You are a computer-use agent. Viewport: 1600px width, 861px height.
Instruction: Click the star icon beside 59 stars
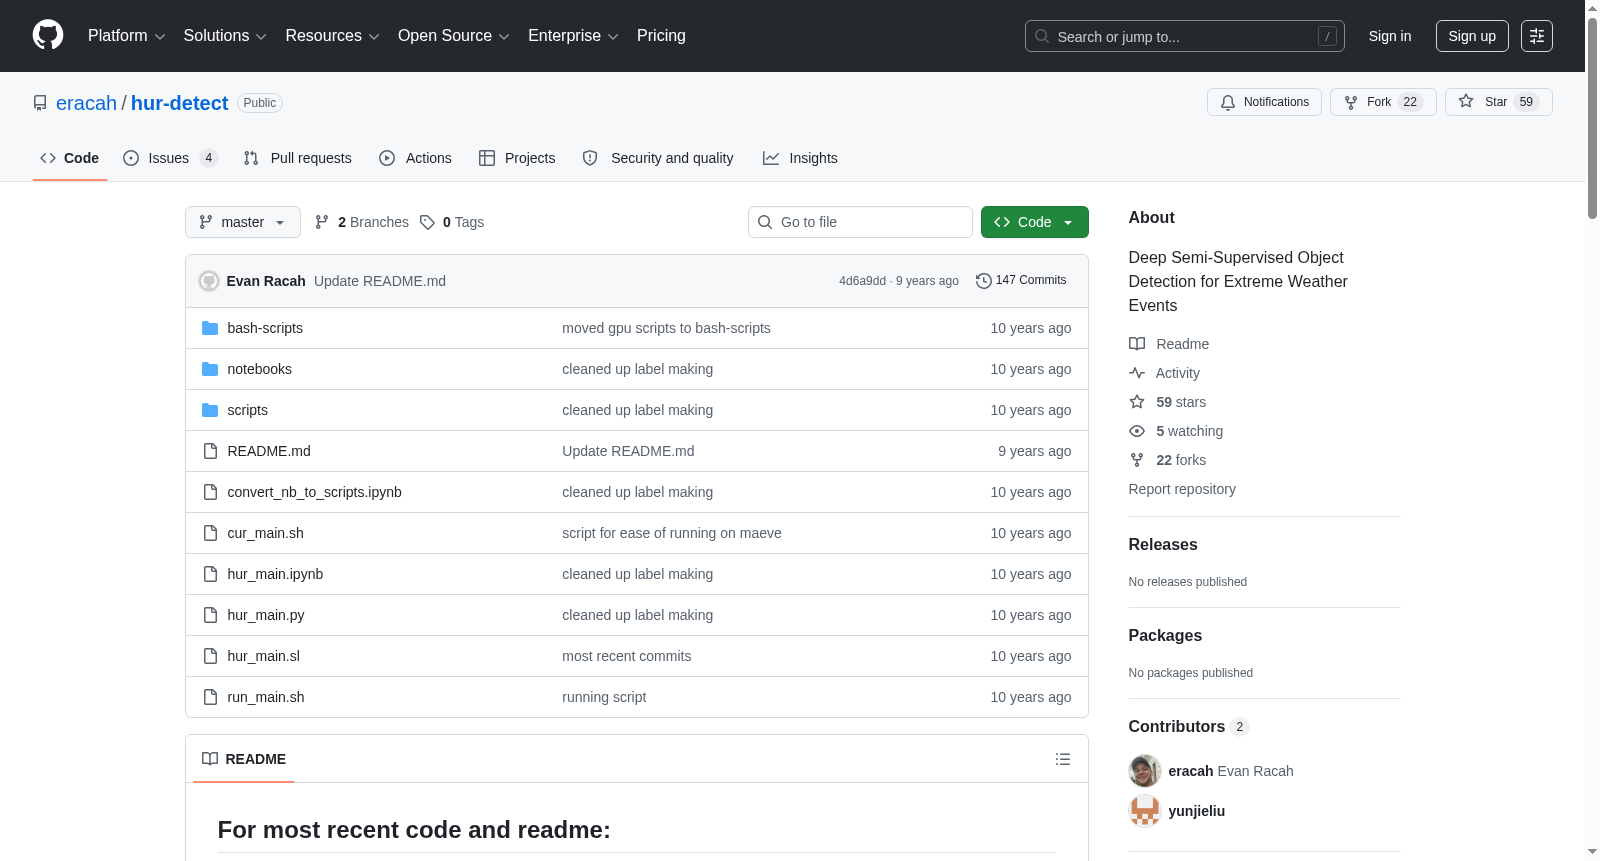pyautogui.click(x=1137, y=402)
